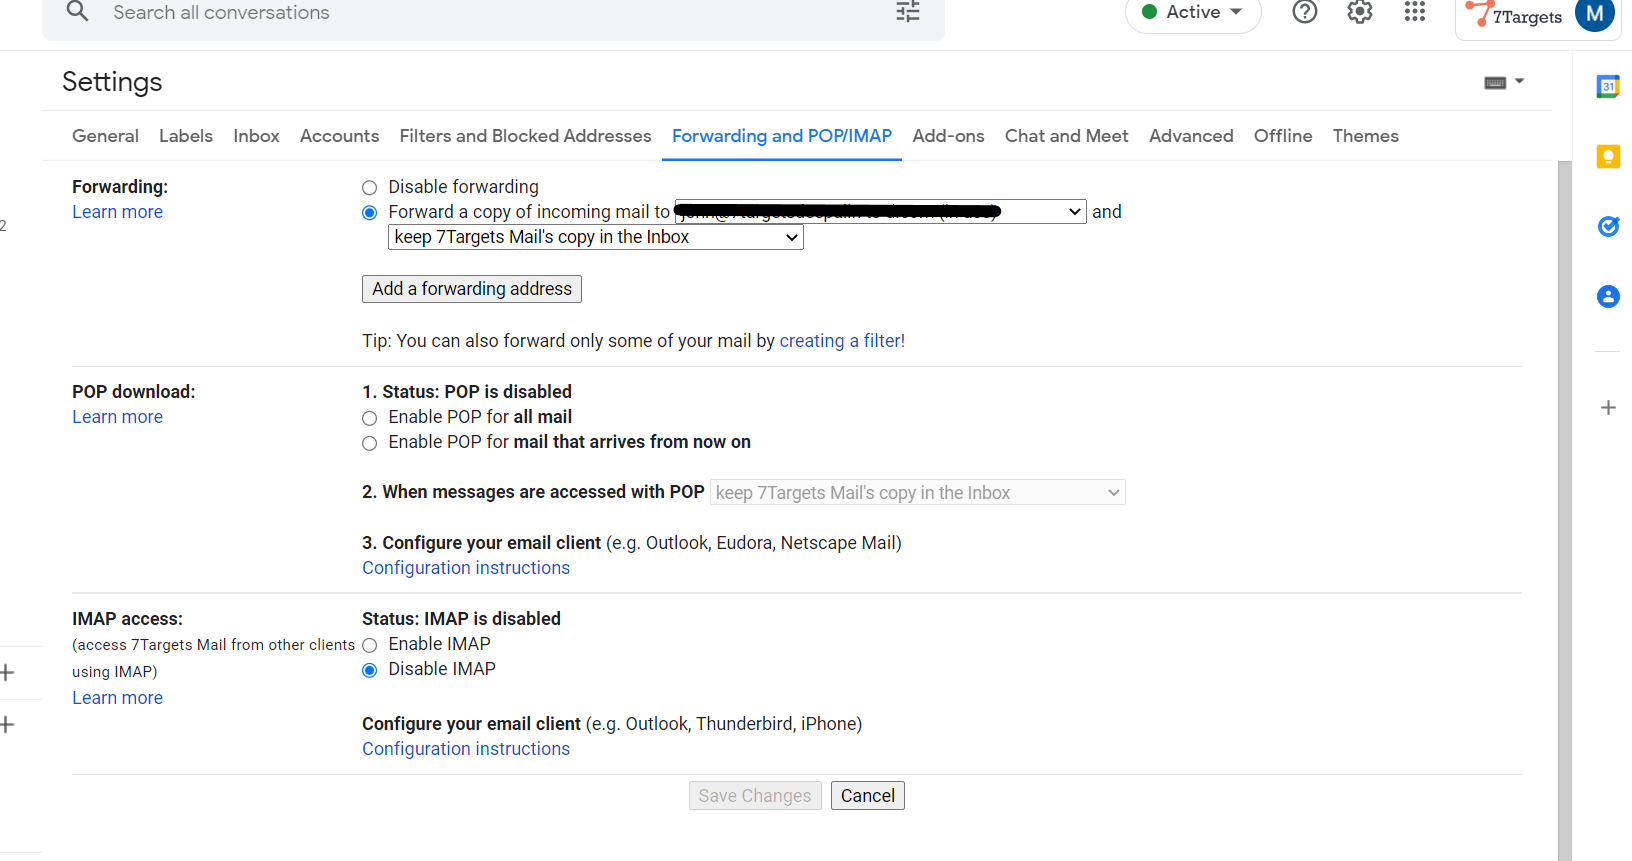1632x861 pixels.
Task: Open Contacts side panel icon
Action: coord(1607,297)
